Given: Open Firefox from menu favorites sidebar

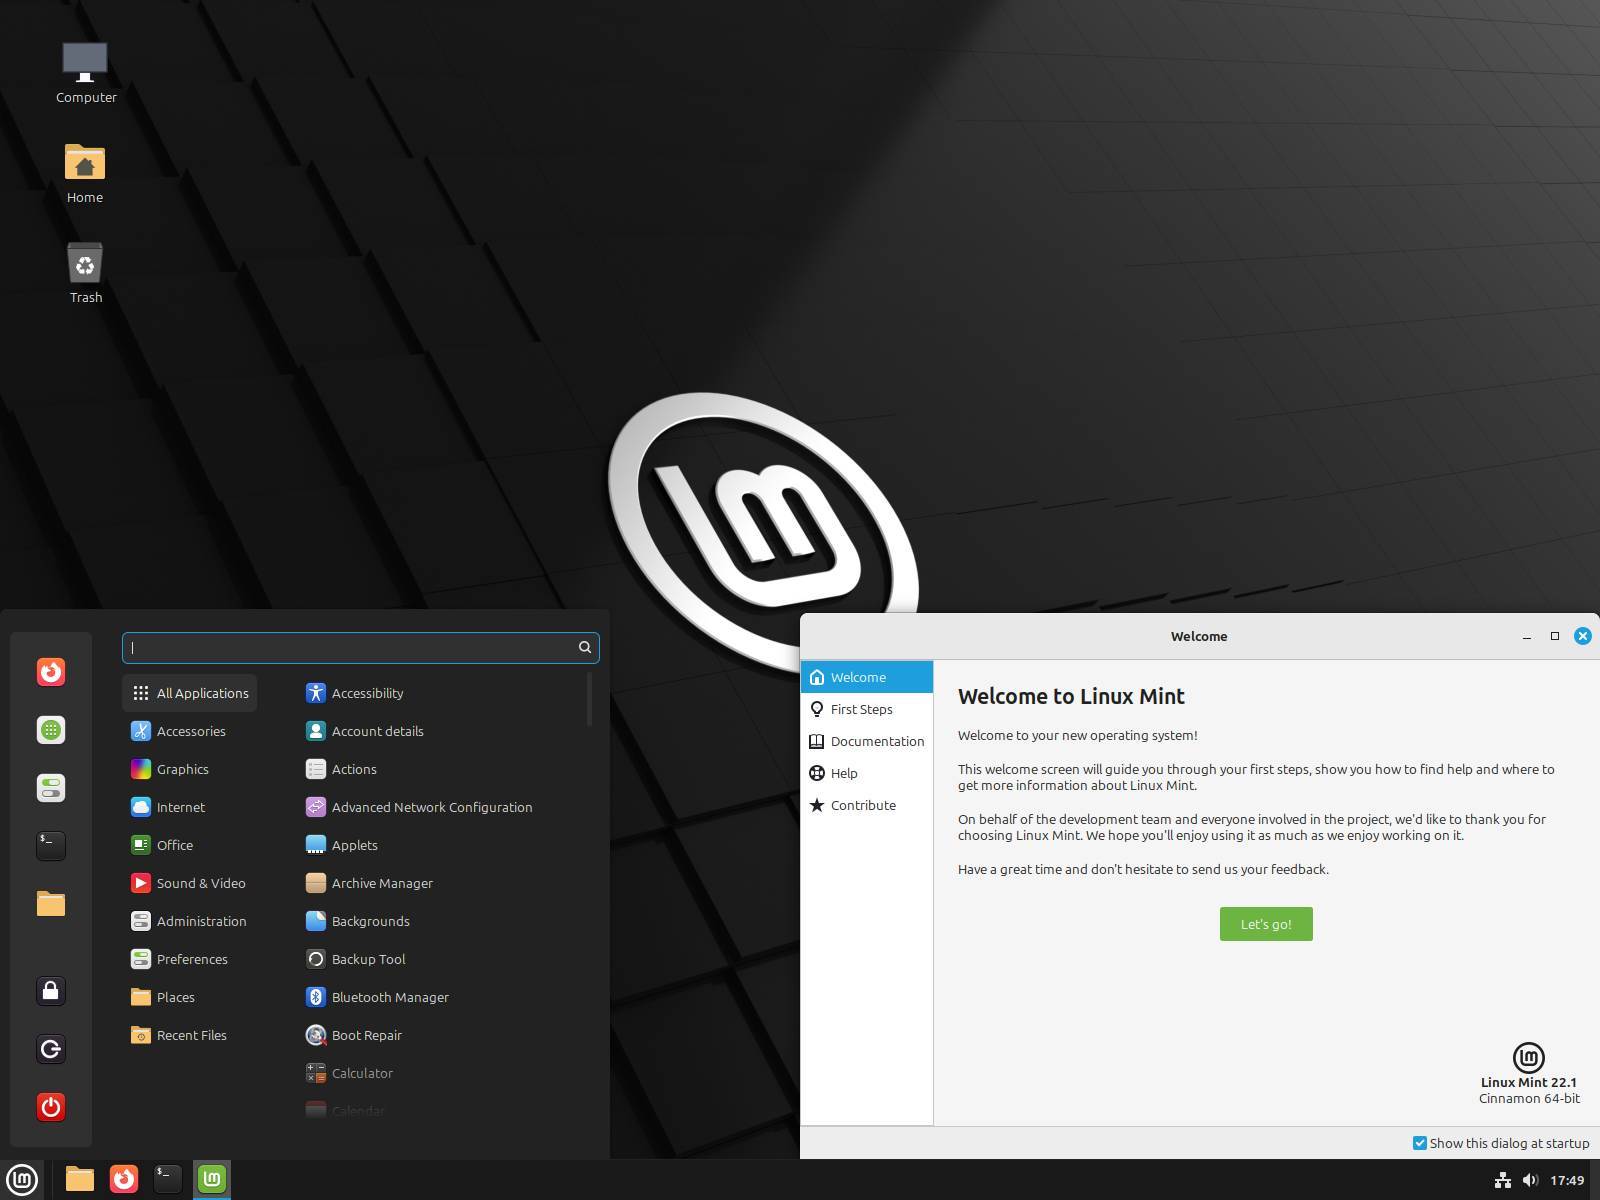Looking at the screenshot, I should pyautogui.click(x=51, y=672).
